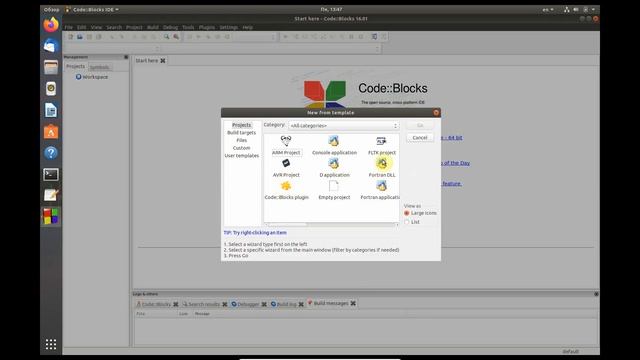Select the Workspace tree item
The width and height of the screenshot is (640, 360).
pyautogui.click(x=92, y=77)
